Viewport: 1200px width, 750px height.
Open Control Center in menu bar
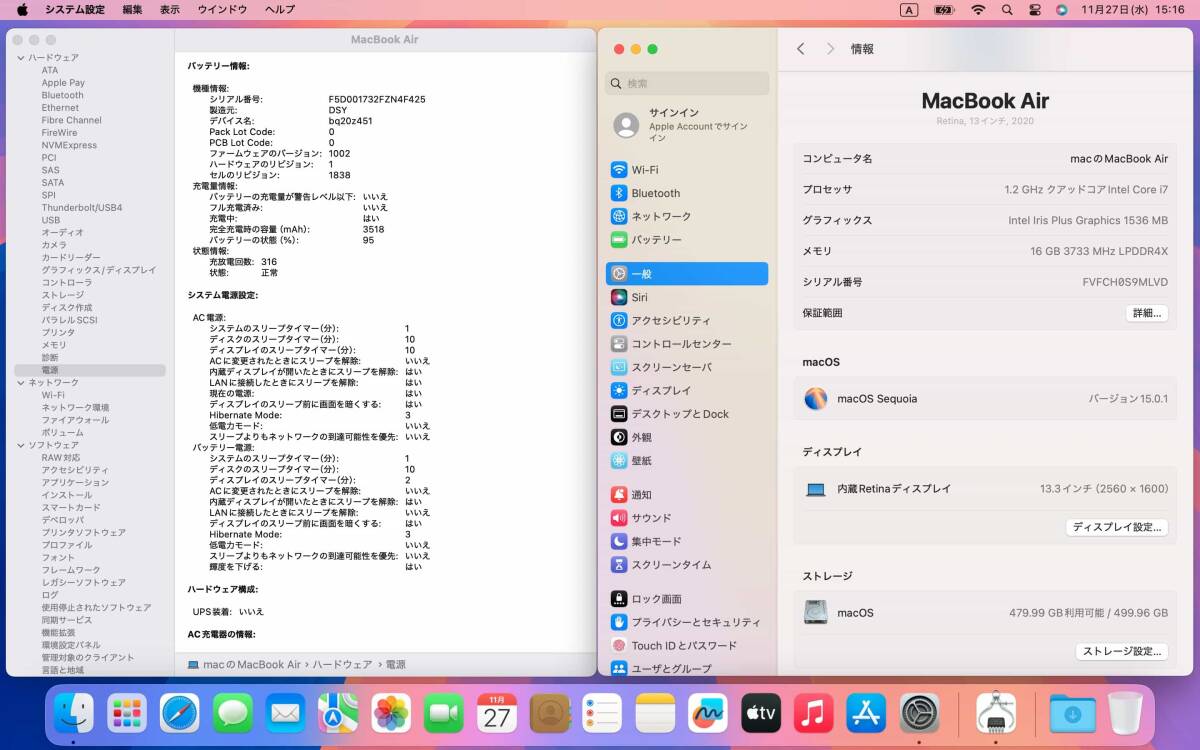1035,9
